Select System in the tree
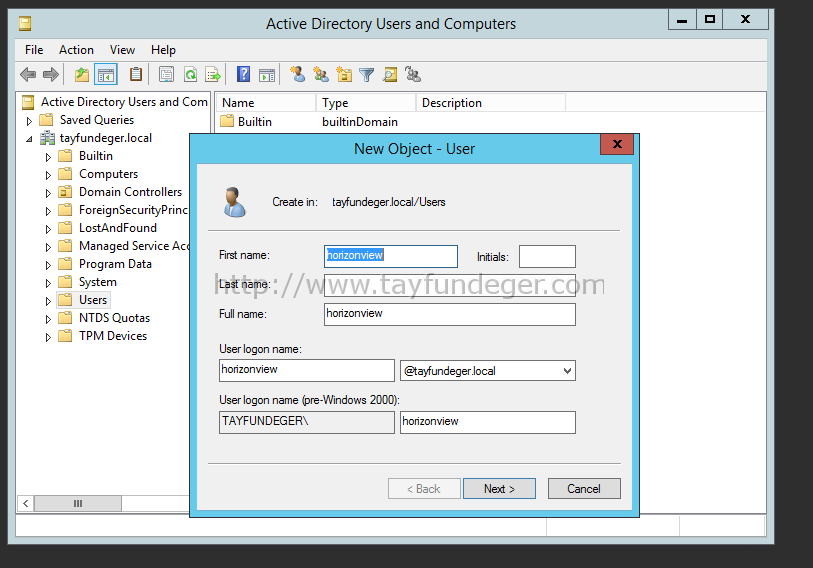Image resolution: width=813 pixels, height=568 pixels. point(97,282)
